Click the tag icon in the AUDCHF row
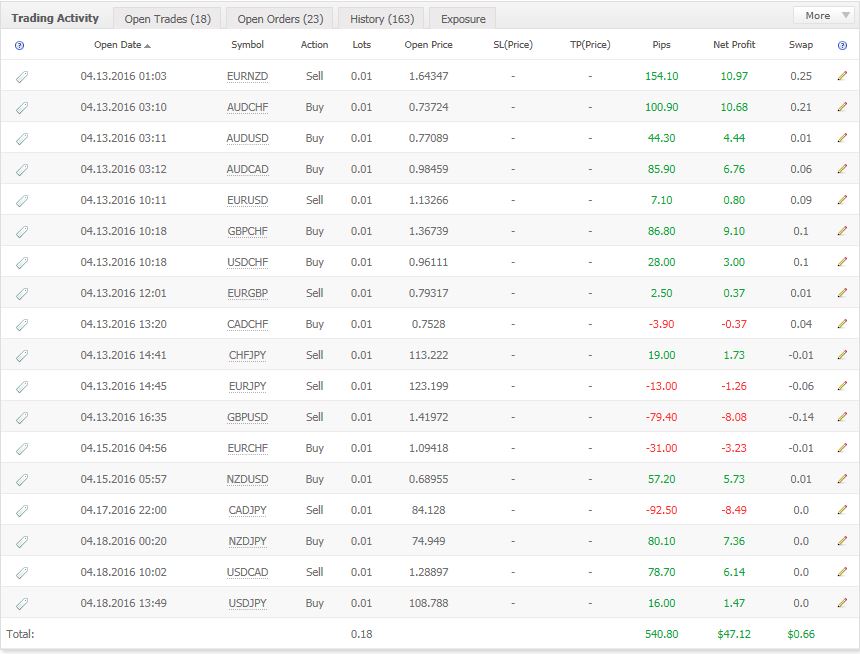The width and height of the screenshot is (860, 654). (x=22, y=108)
